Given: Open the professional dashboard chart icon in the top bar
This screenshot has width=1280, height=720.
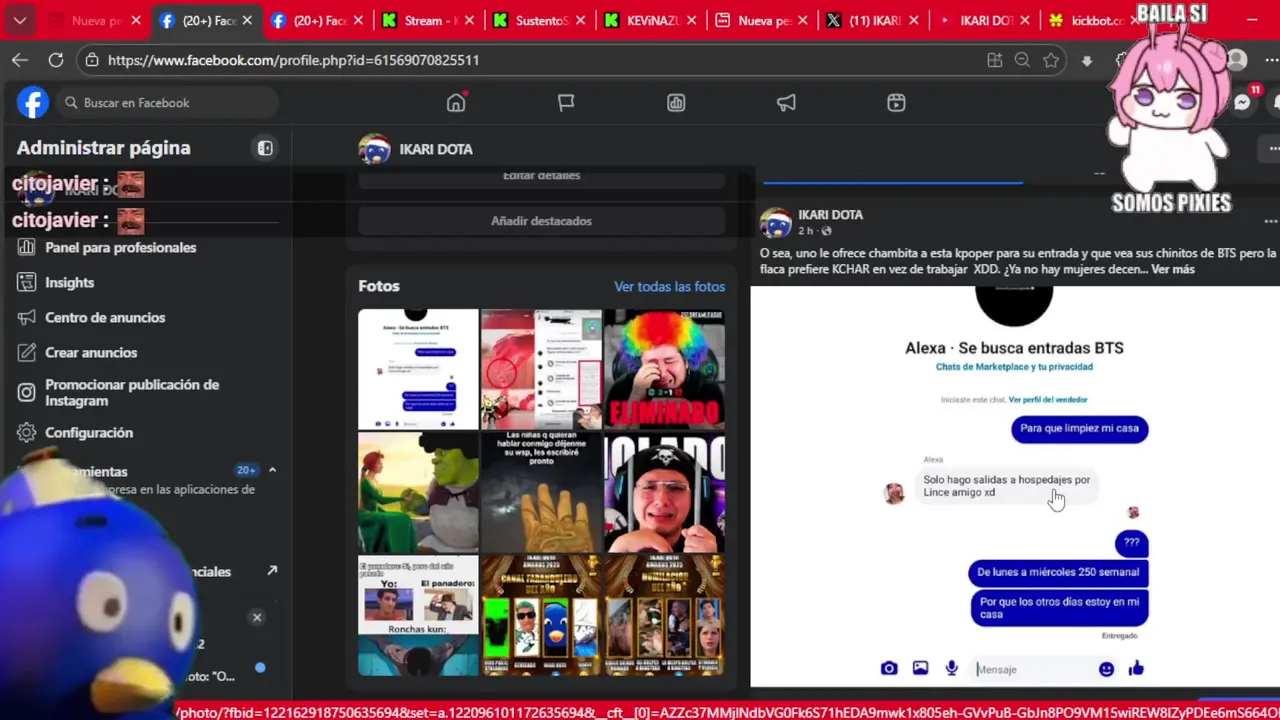Looking at the screenshot, I should pos(676,103).
